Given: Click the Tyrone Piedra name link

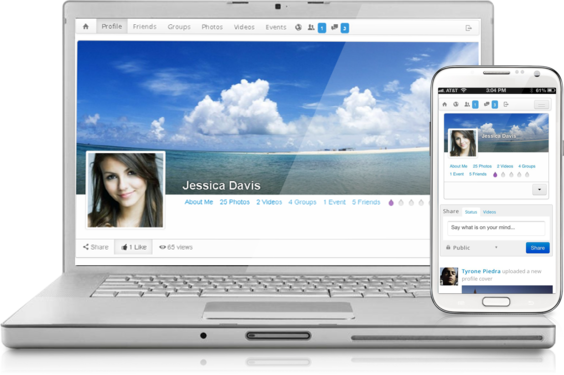Looking at the screenshot, I should (x=481, y=271).
